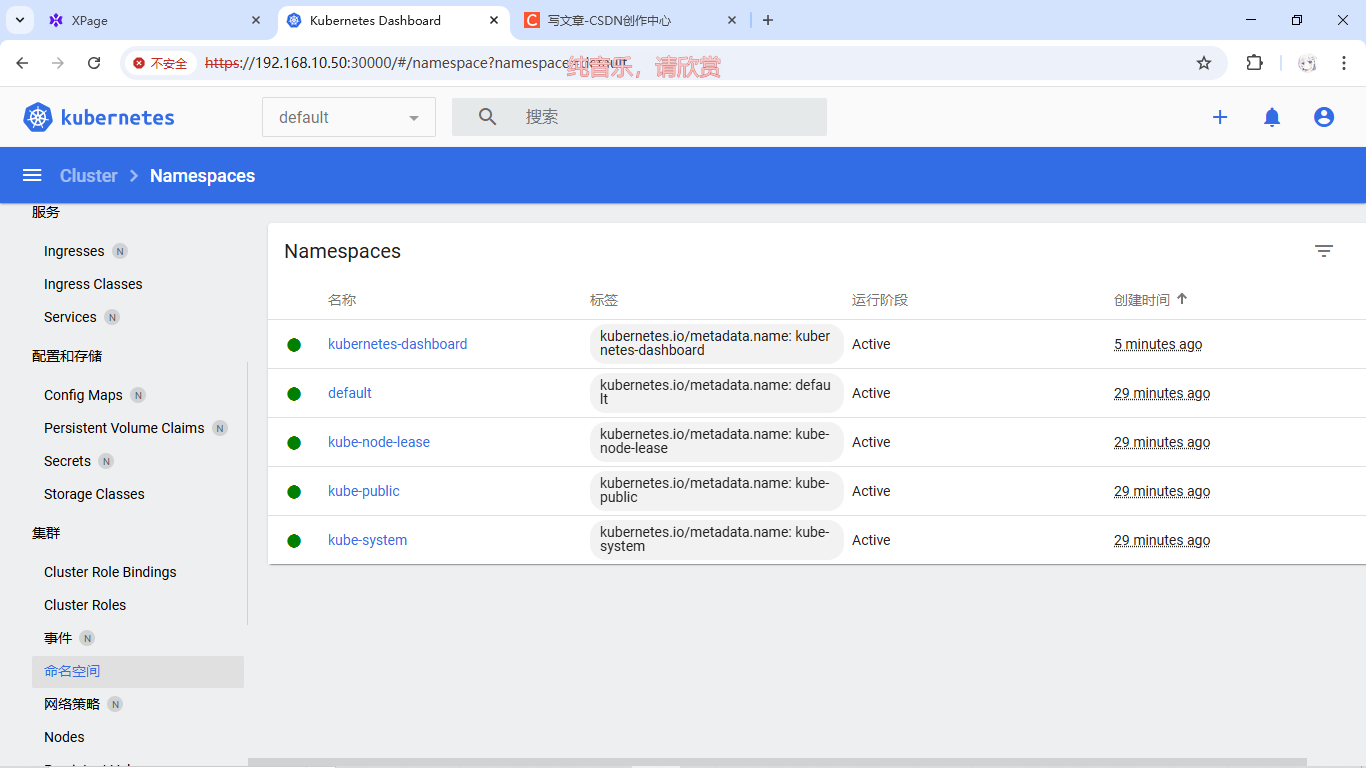Click '5 minutes ago' timestamp
The image size is (1366, 768).
pyautogui.click(x=1158, y=344)
